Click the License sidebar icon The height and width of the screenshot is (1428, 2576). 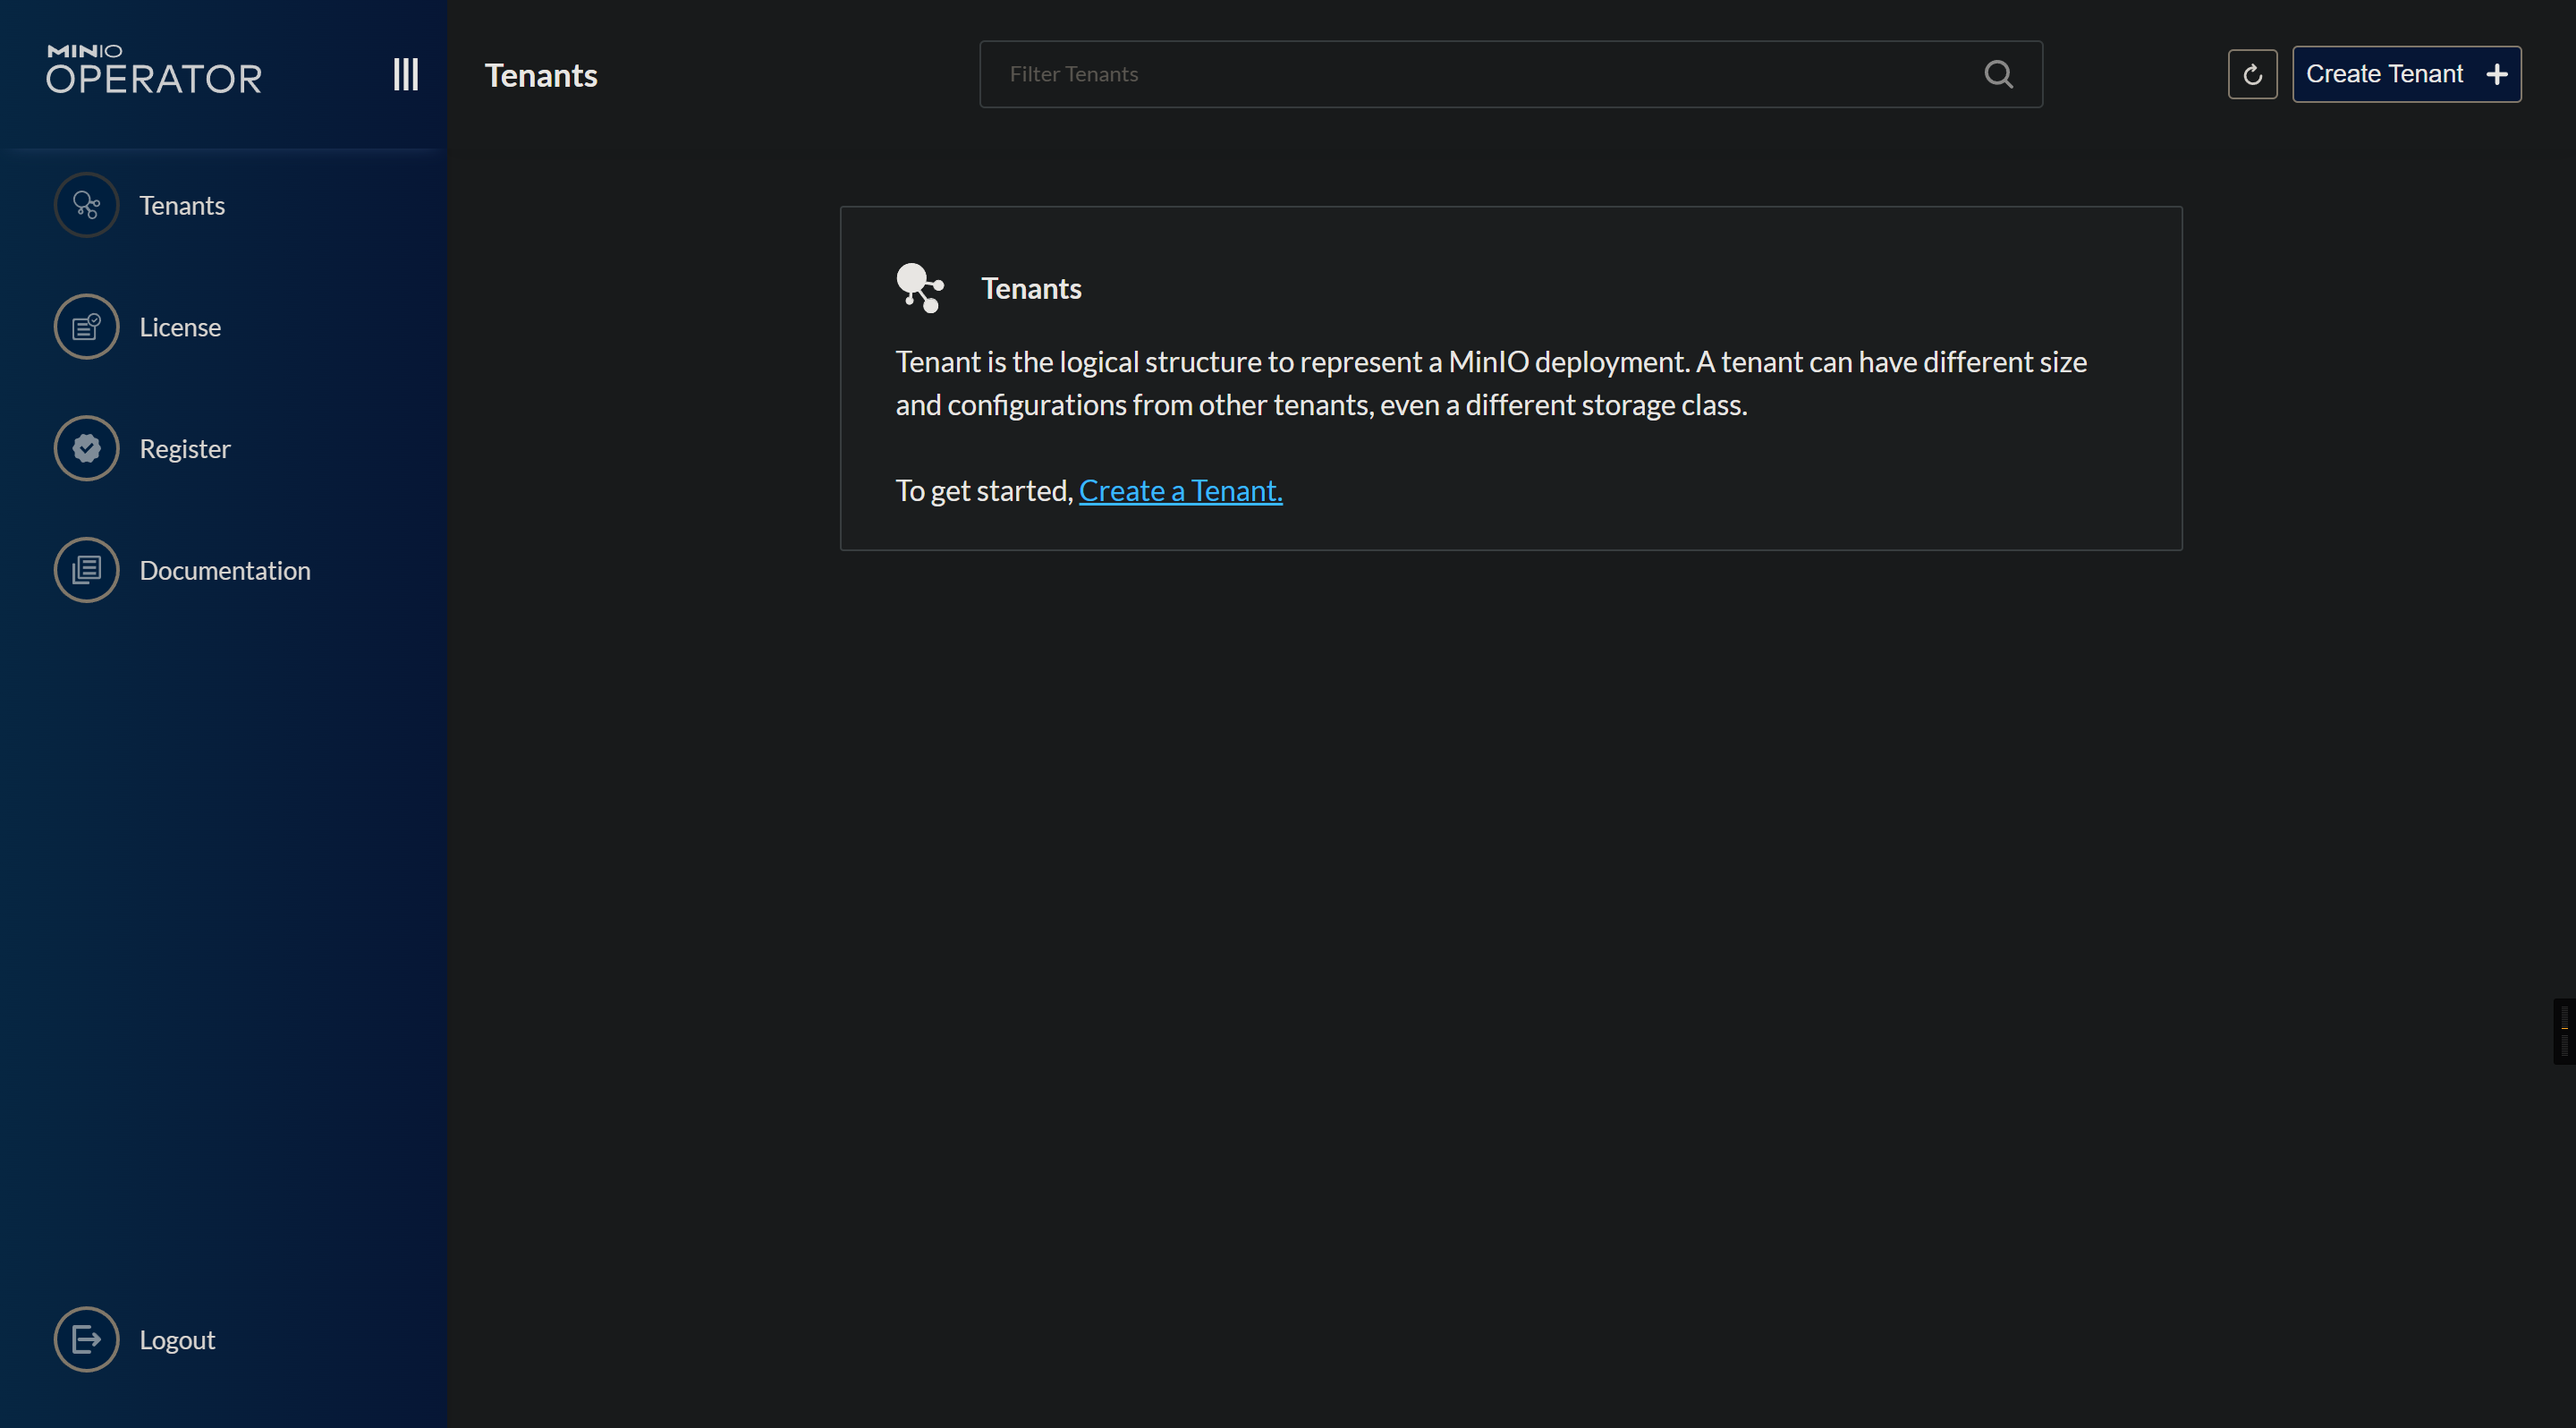[87, 327]
